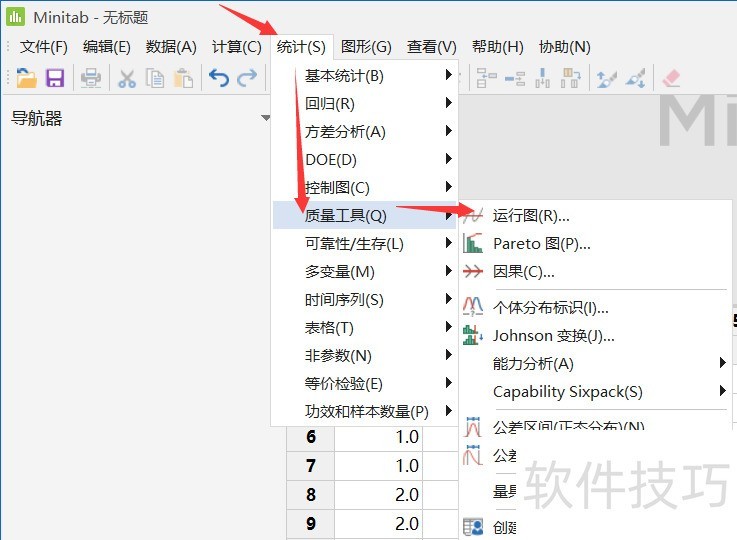Select 质量工具(Q) menu item
This screenshot has height=540, width=737.
tap(364, 215)
